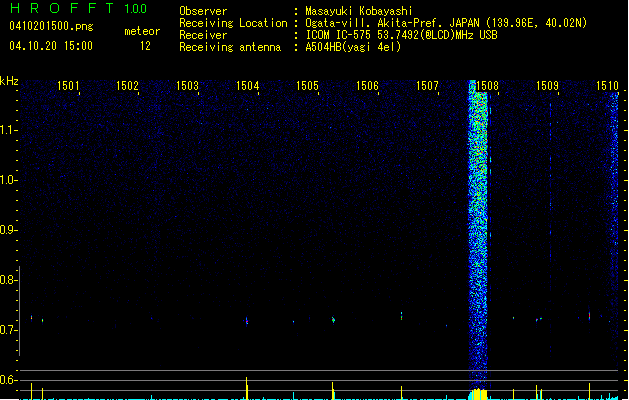Click the HROFFT 1.0.0 title text
This screenshot has height=400, width=629.
click(x=79, y=8)
